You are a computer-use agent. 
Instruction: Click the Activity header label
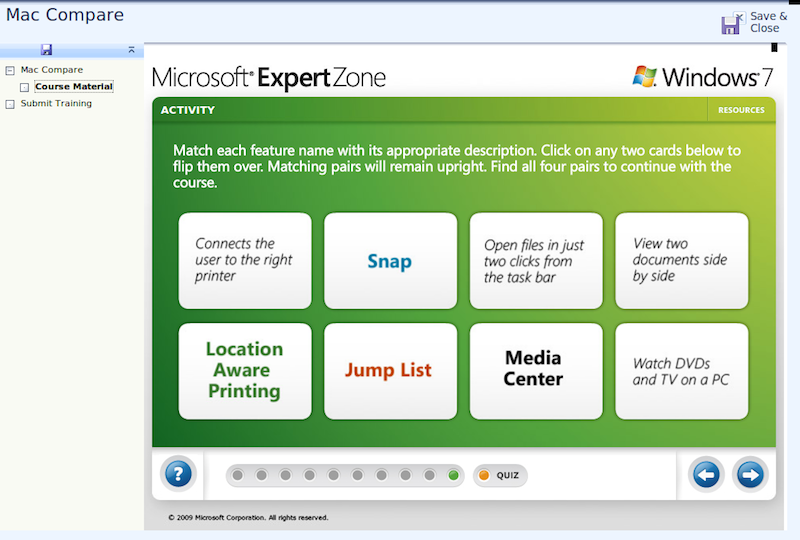point(187,110)
